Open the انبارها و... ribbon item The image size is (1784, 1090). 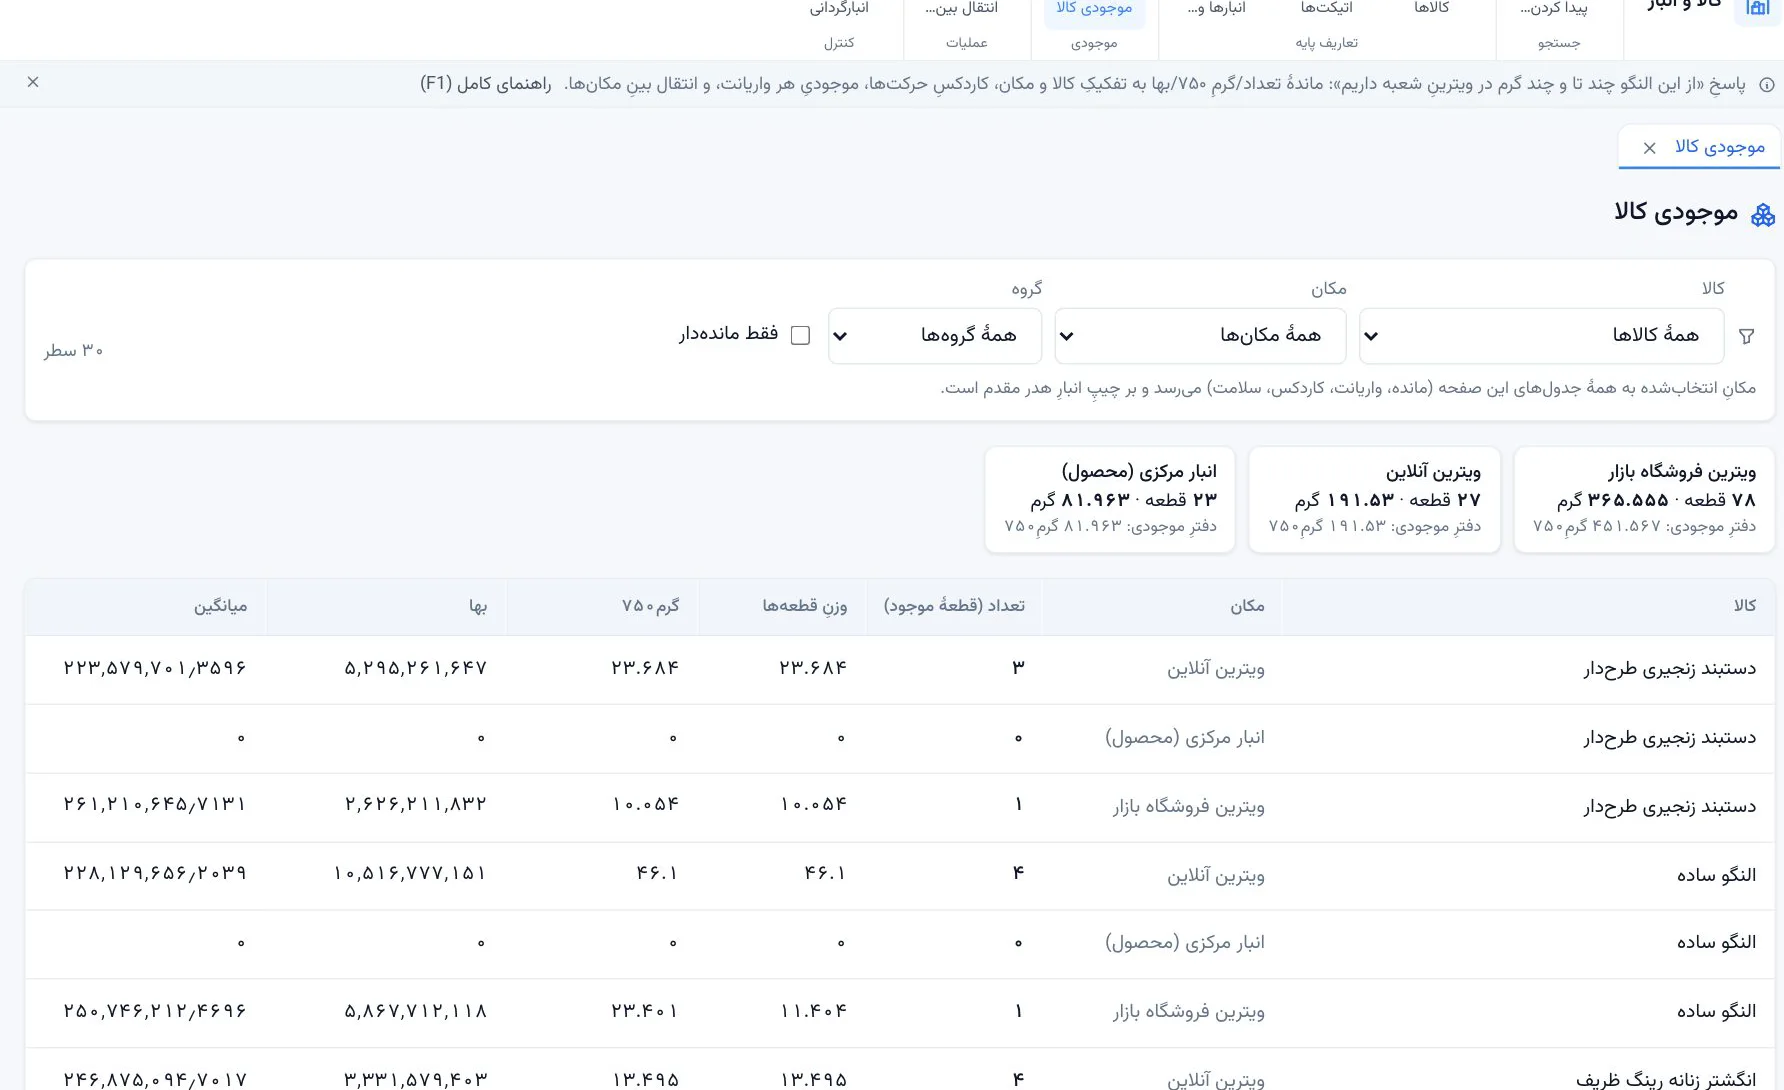1216,10
